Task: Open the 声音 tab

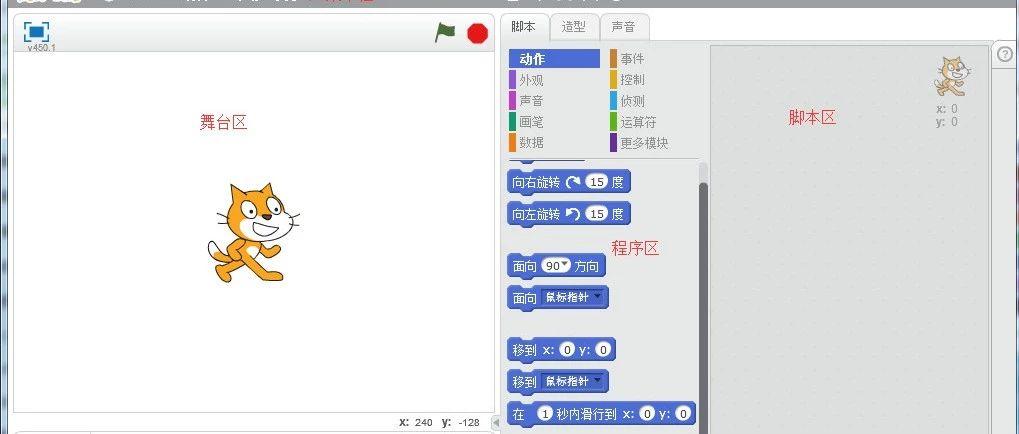Action: click(x=624, y=27)
